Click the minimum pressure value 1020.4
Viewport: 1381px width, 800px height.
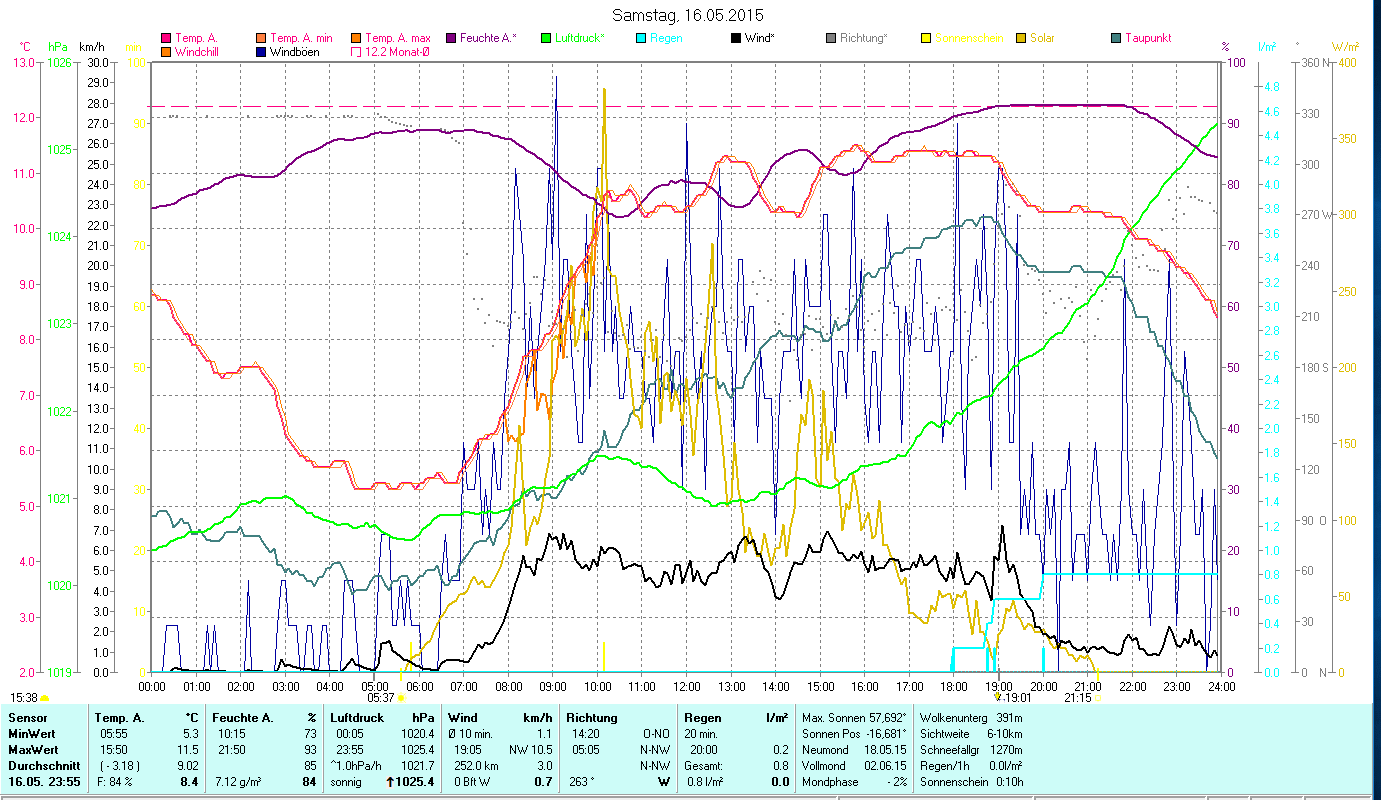[x=417, y=734]
